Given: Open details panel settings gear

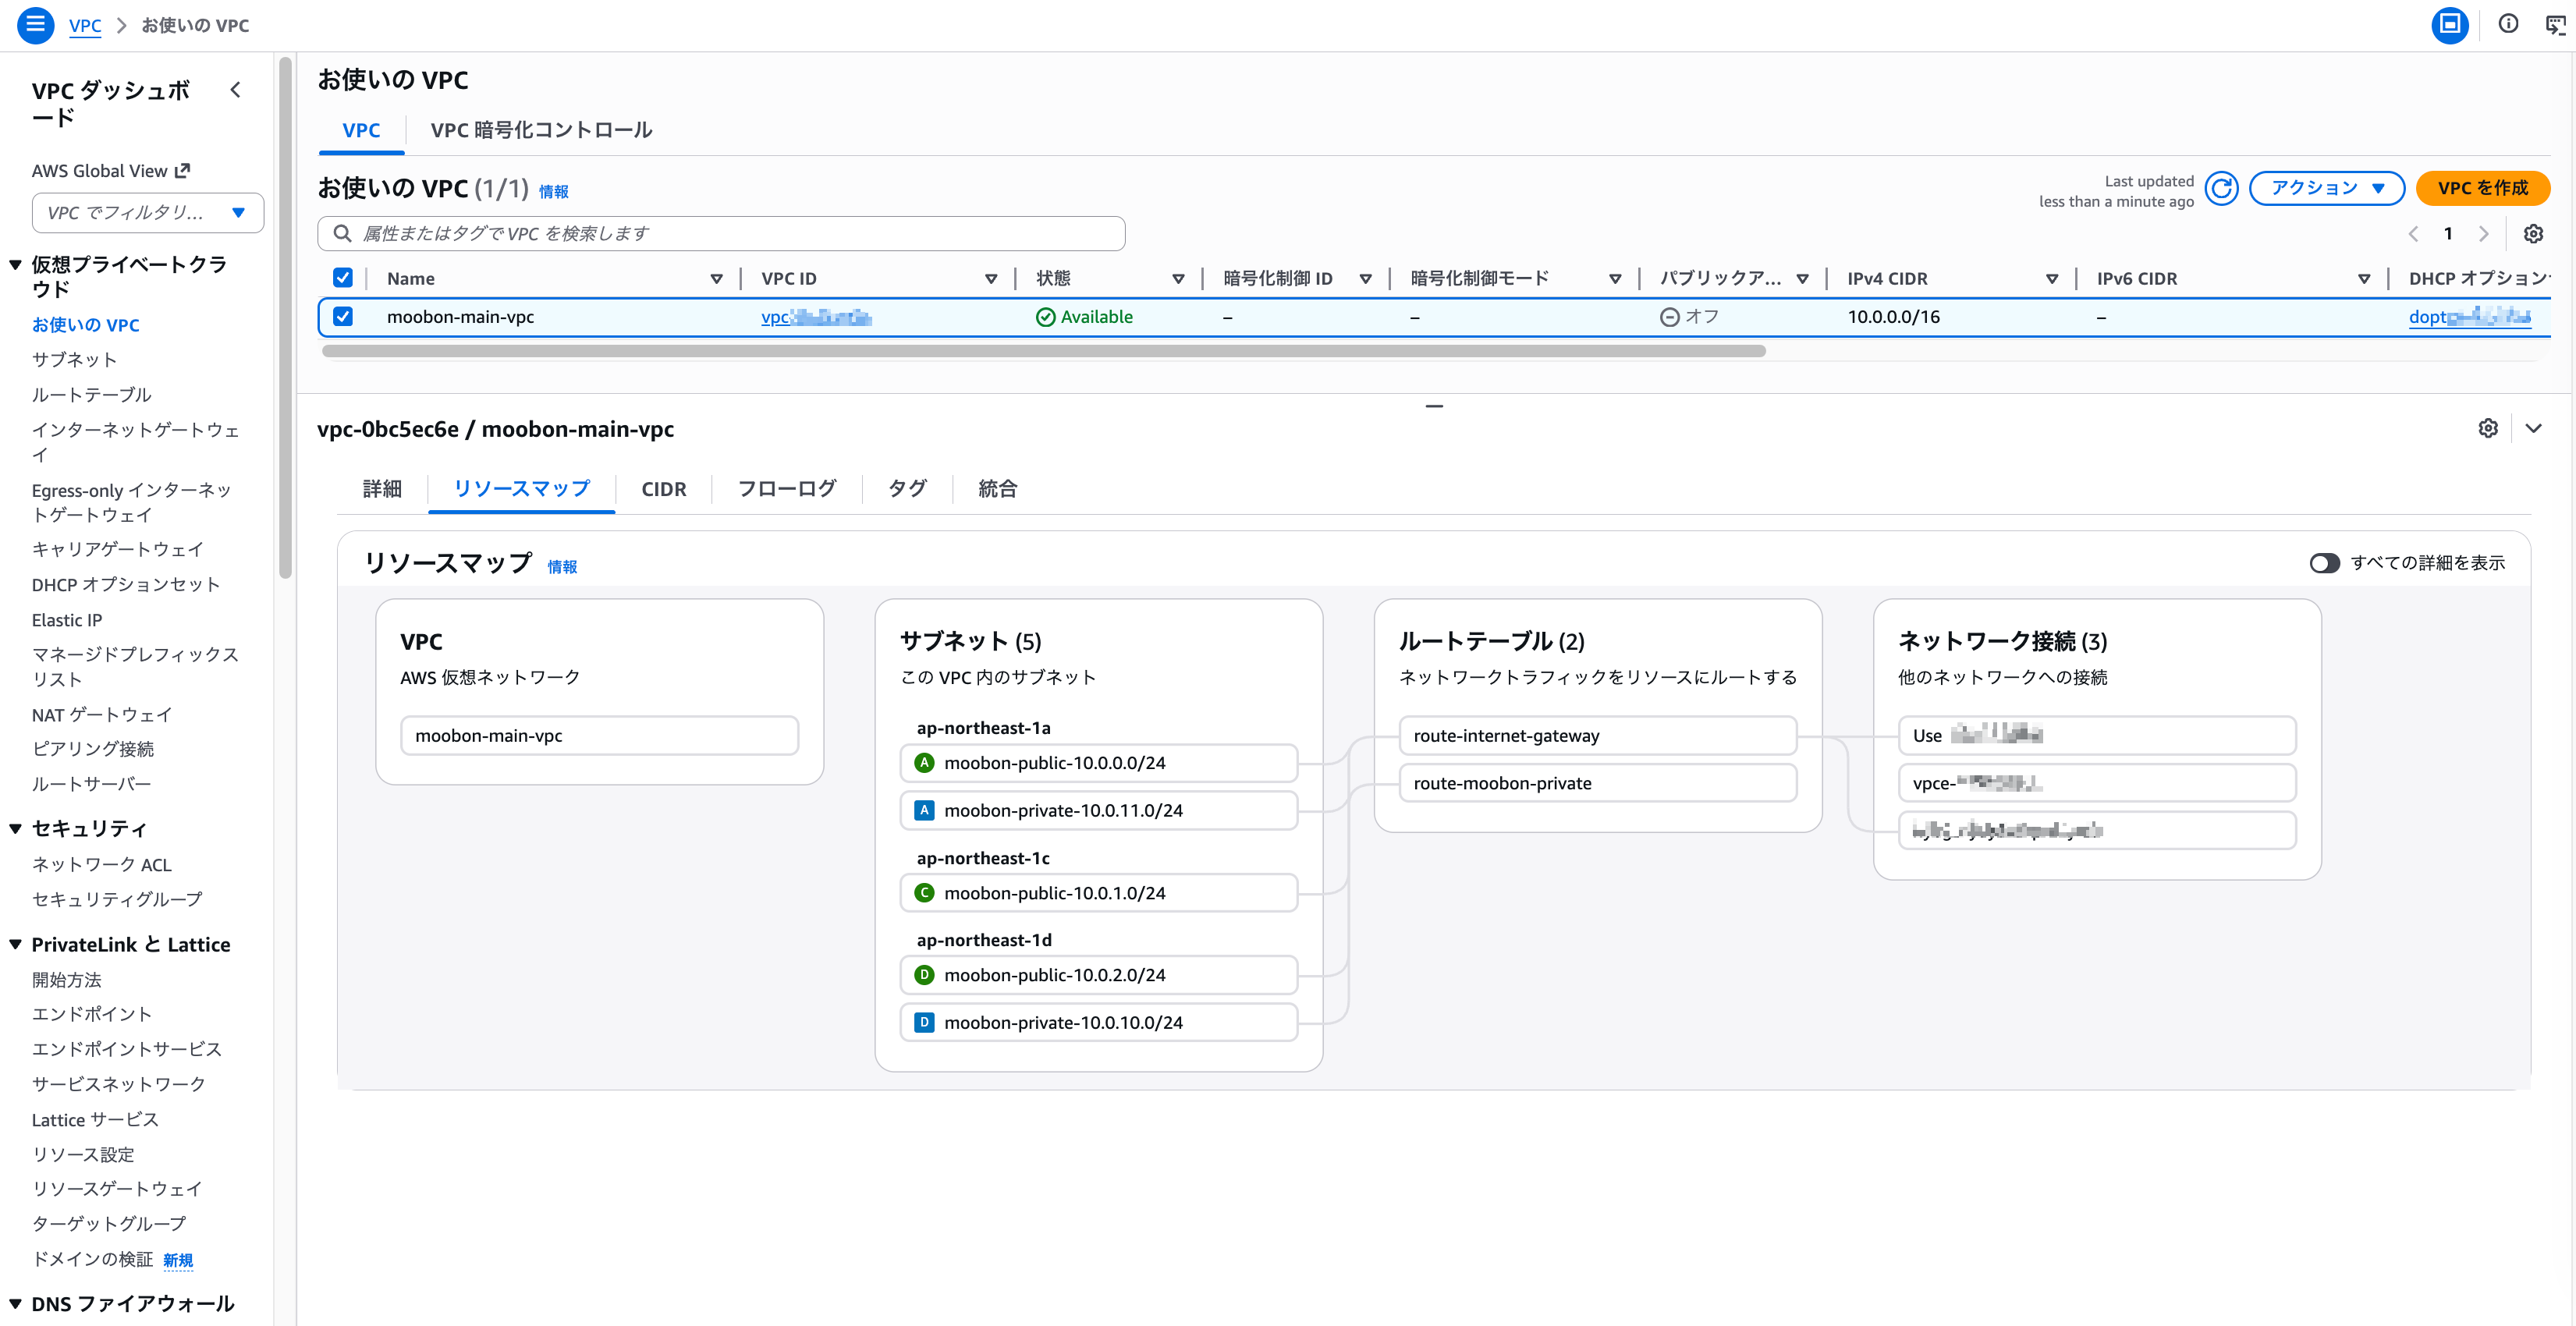Looking at the screenshot, I should point(2488,428).
